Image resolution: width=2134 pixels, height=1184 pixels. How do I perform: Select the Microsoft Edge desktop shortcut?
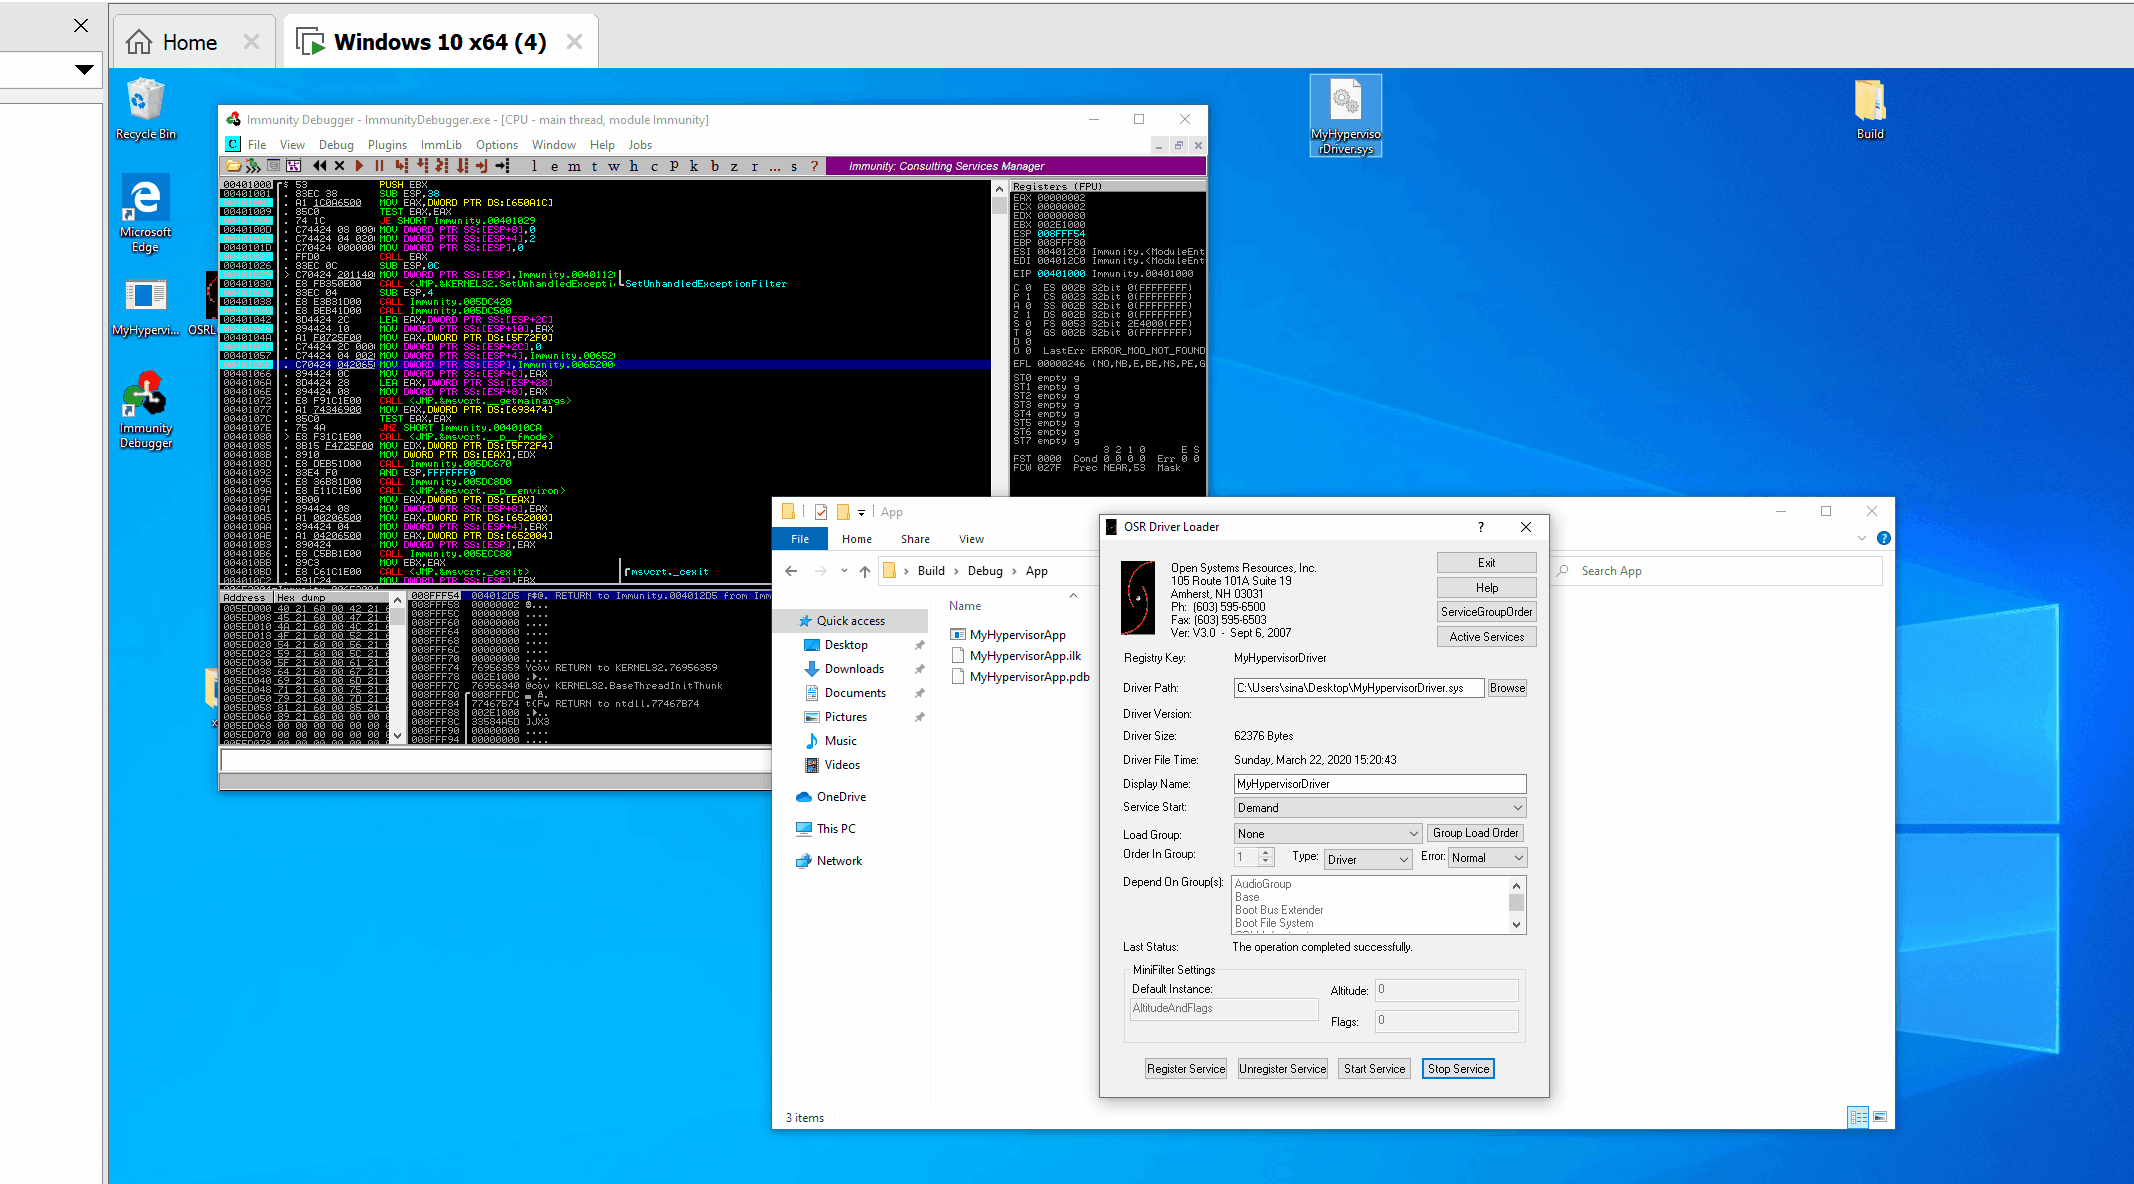click(146, 214)
